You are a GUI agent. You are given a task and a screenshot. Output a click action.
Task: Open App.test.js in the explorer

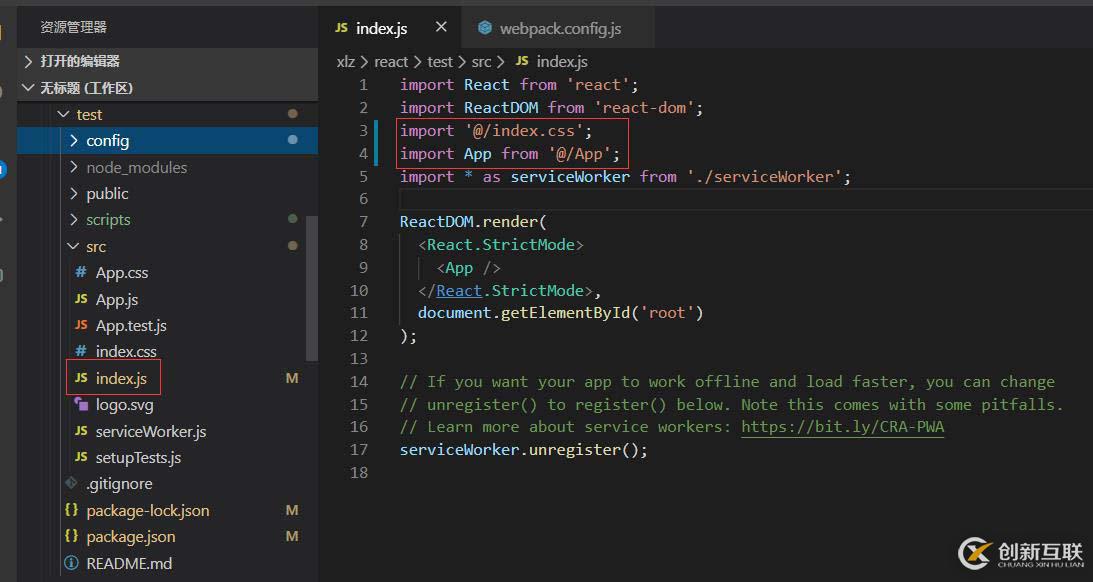pyautogui.click(x=131, y=326)
